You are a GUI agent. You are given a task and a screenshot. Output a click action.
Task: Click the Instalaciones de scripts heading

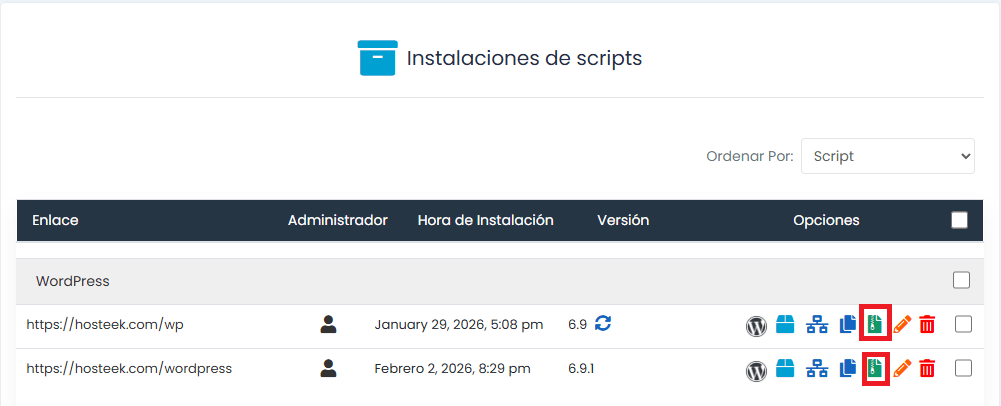point(524,58)
